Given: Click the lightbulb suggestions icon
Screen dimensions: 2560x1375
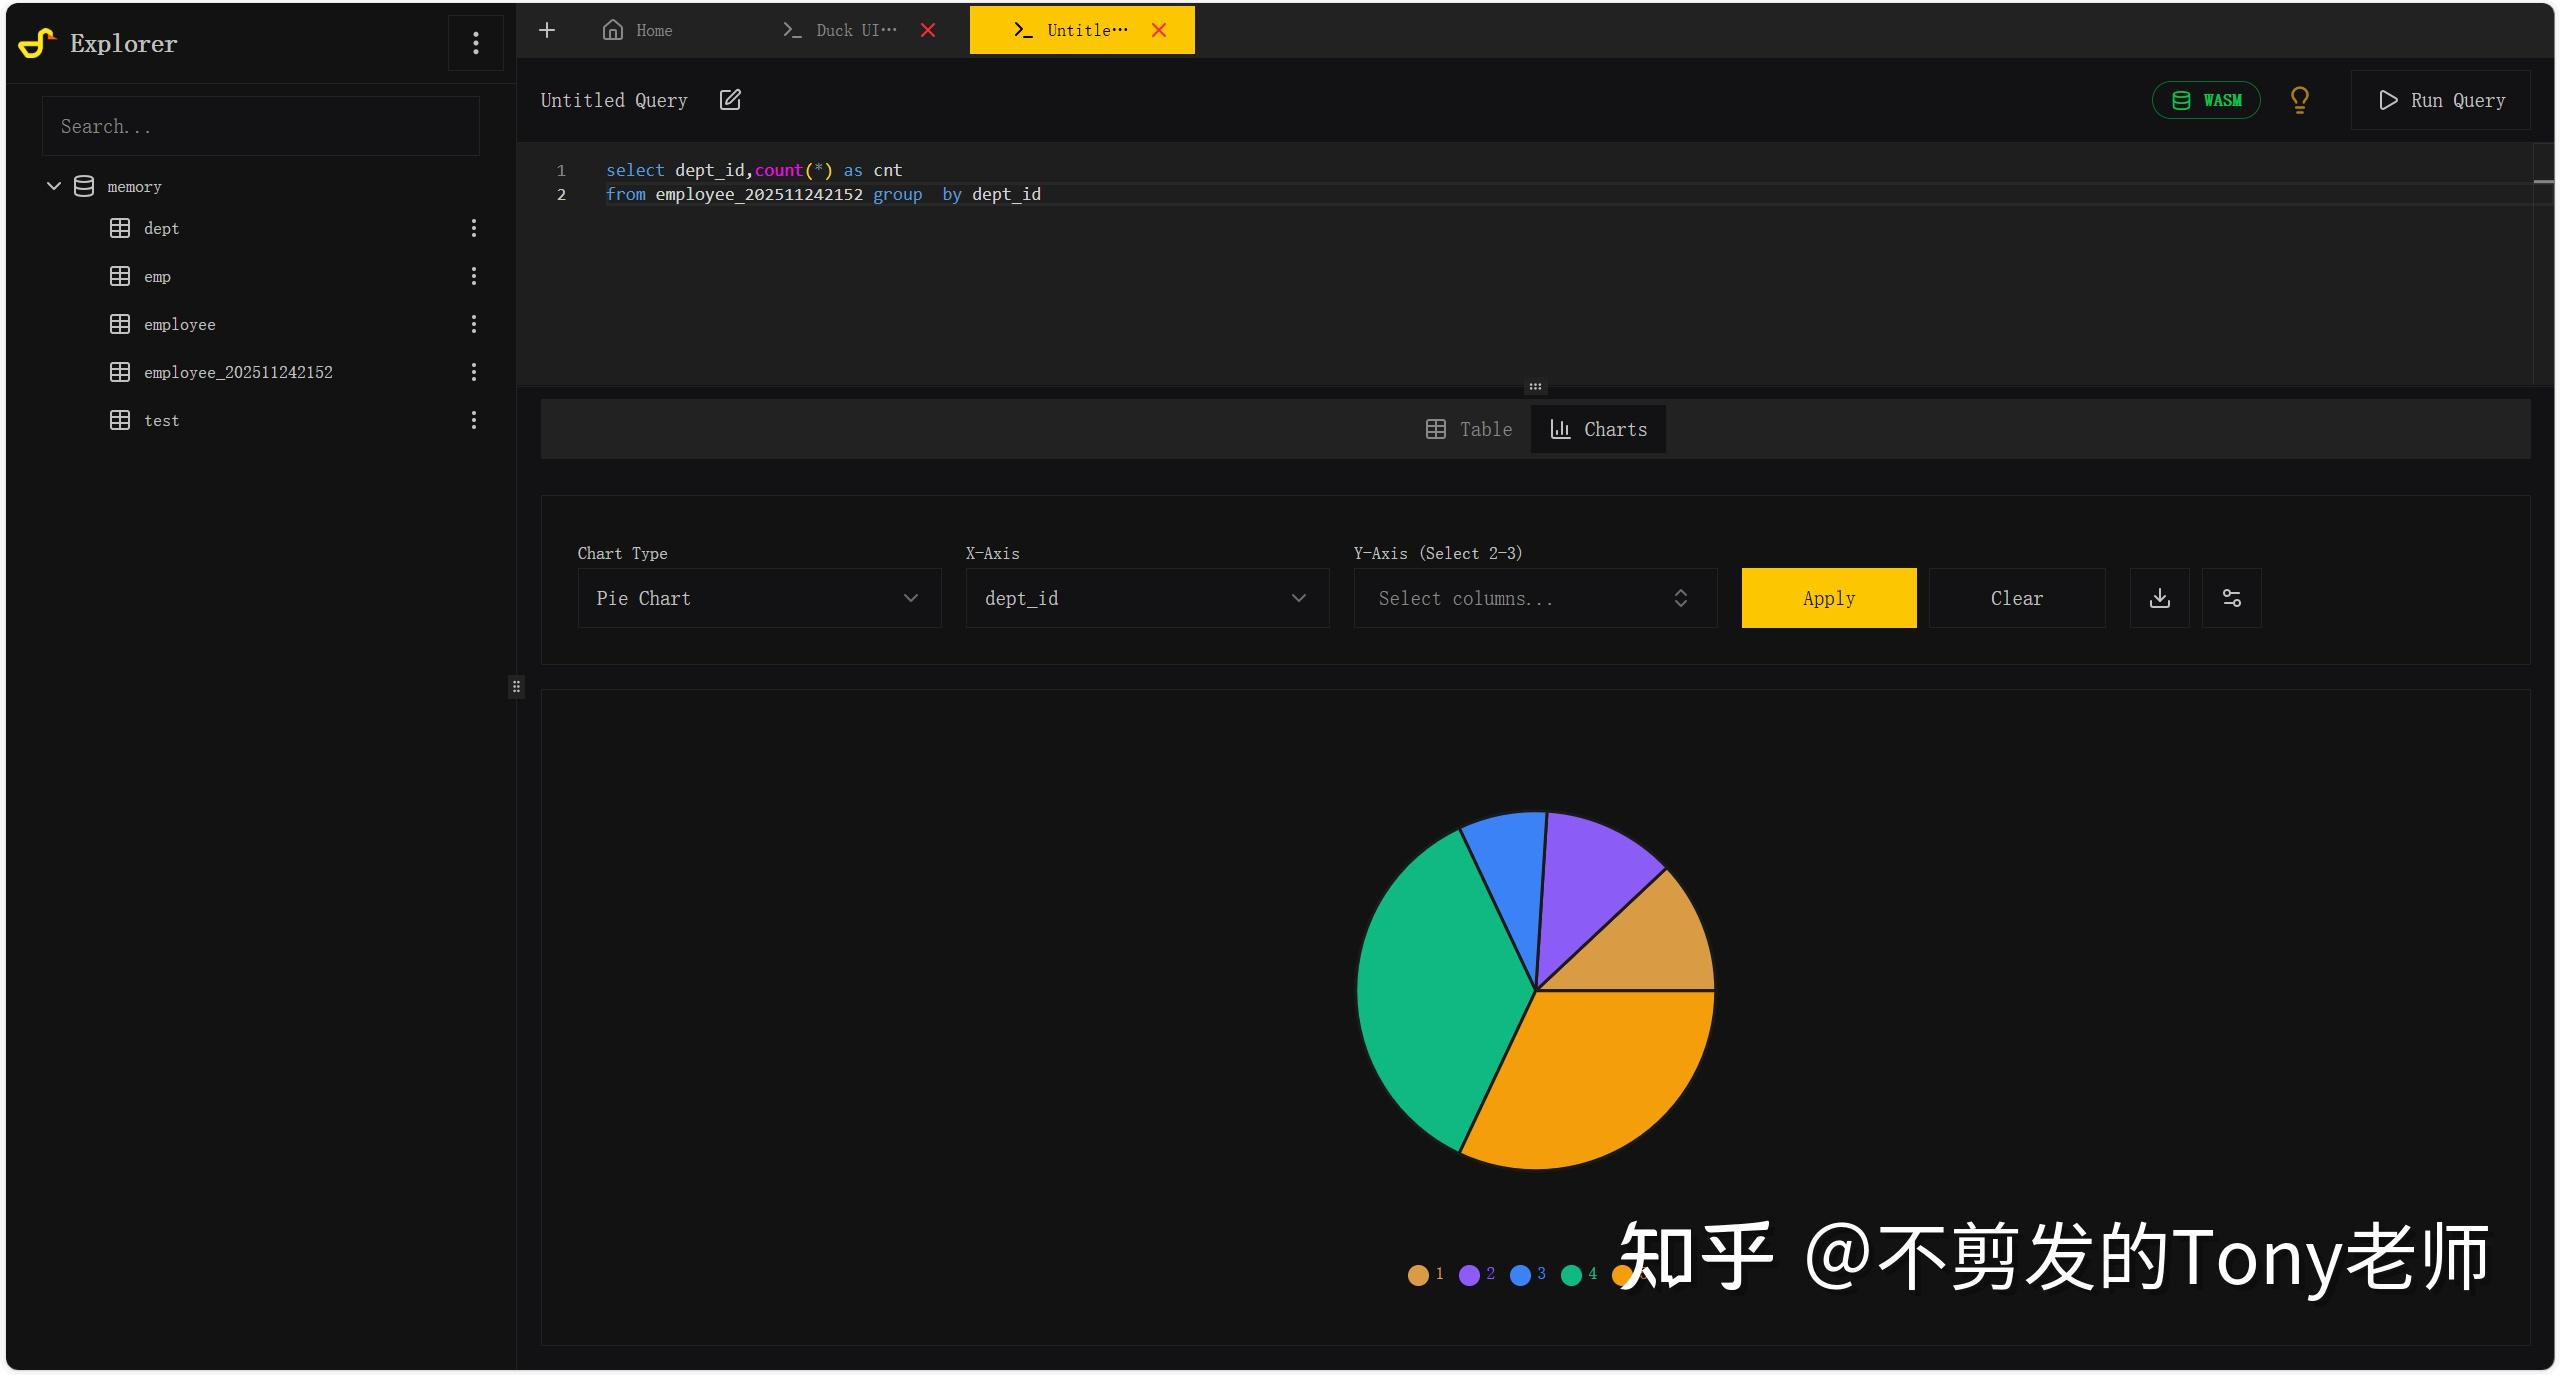Looking at the screenshot, I should pyautogui.click(x=2299, y=99).
